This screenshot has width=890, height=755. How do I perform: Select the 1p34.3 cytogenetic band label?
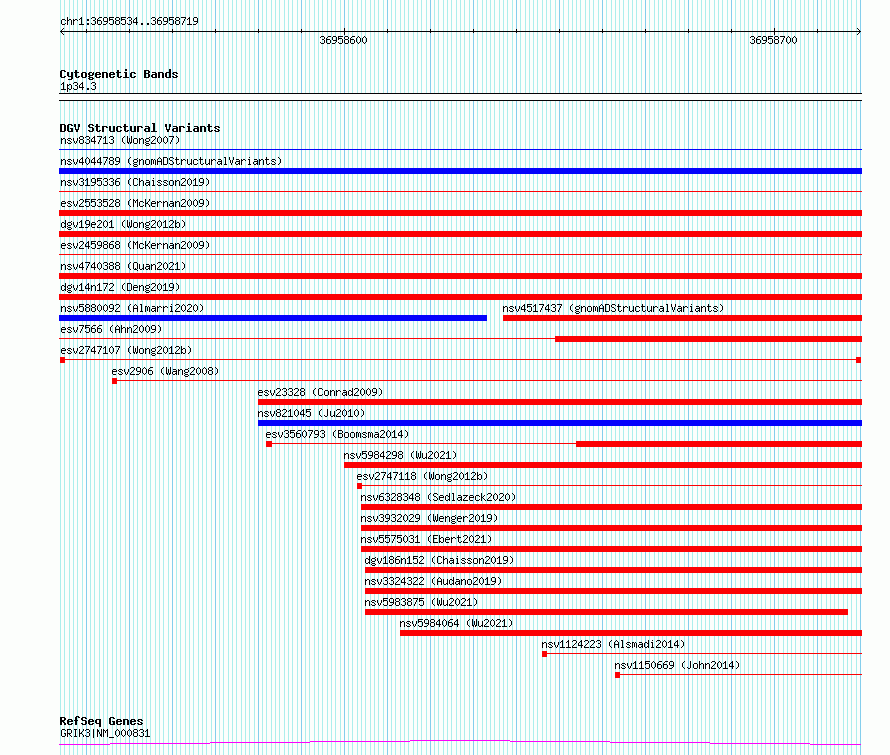78,86
